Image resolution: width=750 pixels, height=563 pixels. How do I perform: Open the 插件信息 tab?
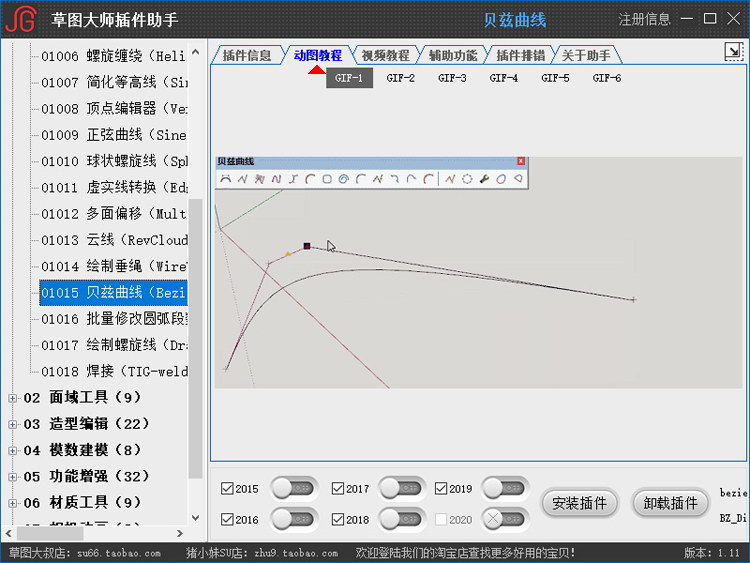pyautogui.click(x=247, y=55)
